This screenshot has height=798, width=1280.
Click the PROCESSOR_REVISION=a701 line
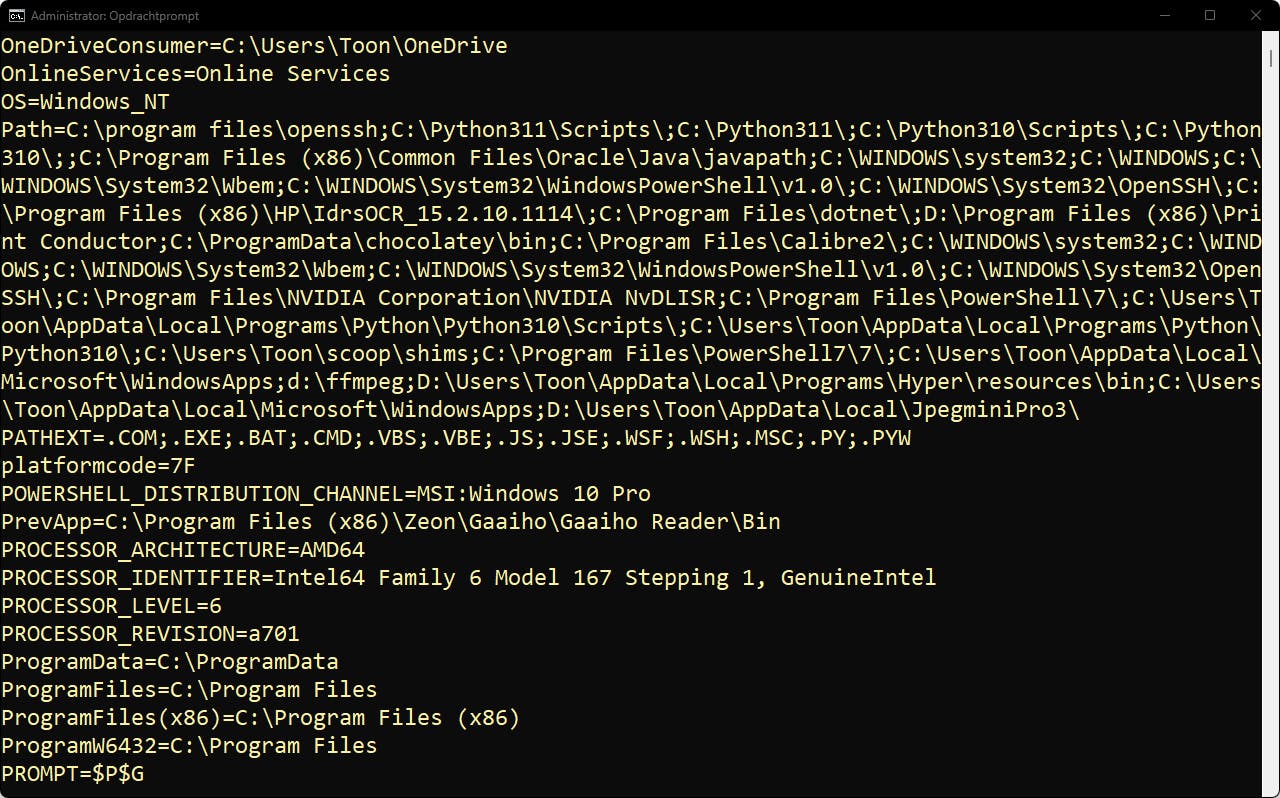[x=150, y=634]
